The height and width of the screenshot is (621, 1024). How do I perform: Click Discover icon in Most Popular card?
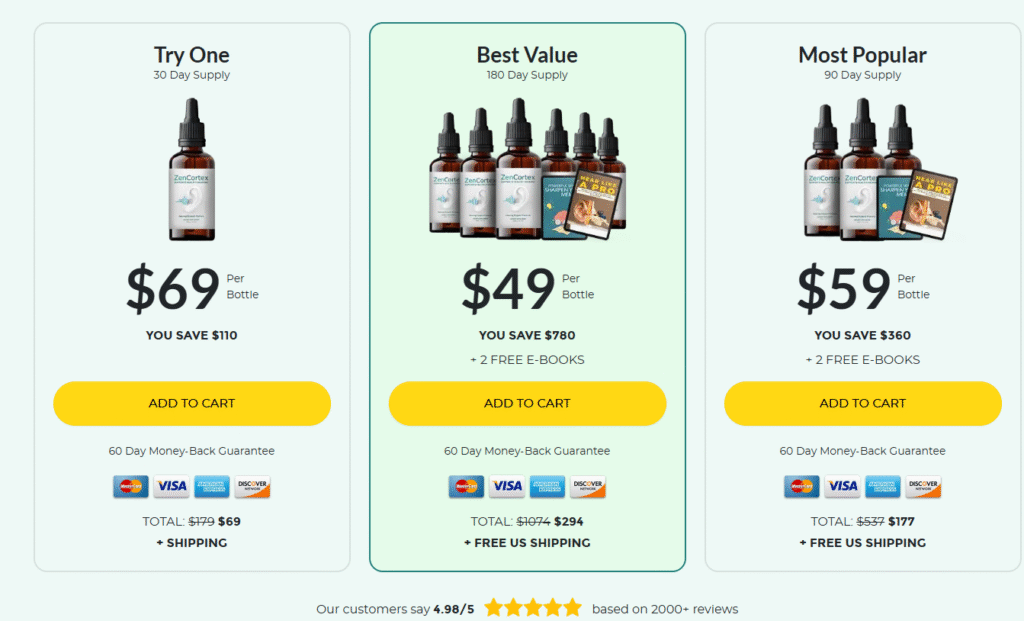click(923, 486)
